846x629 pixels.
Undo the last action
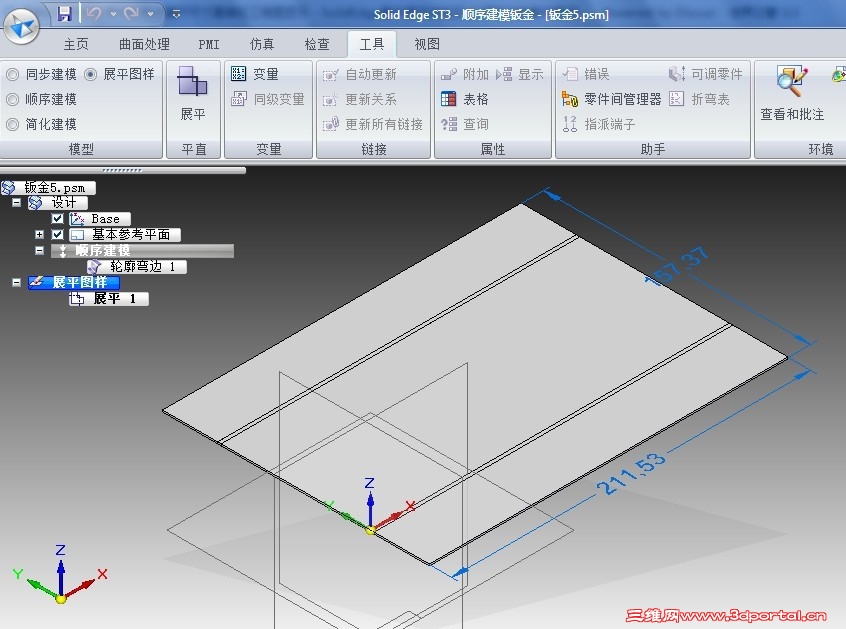click(94, 13)
